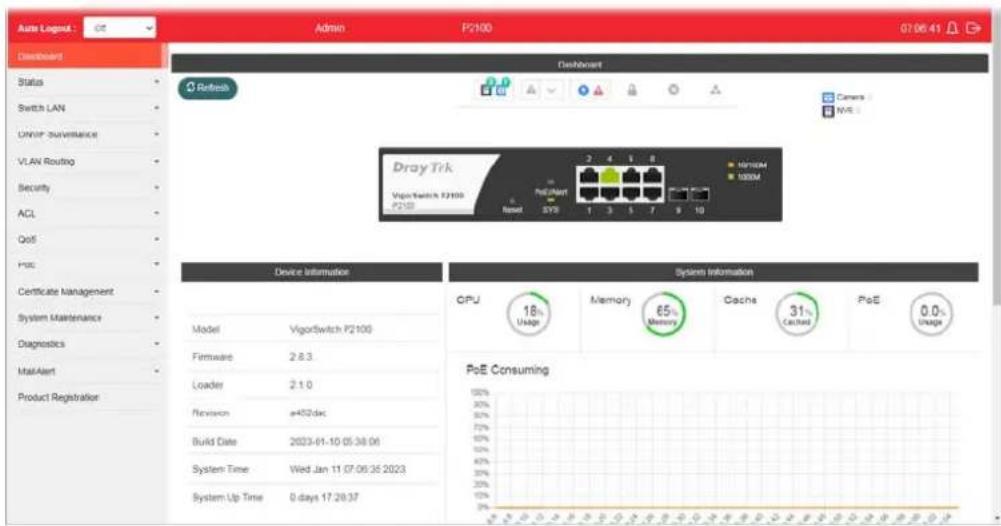Click port 1 on the switch panel
The height and width of the screenshot is (526, 1001).
(589, 193)
